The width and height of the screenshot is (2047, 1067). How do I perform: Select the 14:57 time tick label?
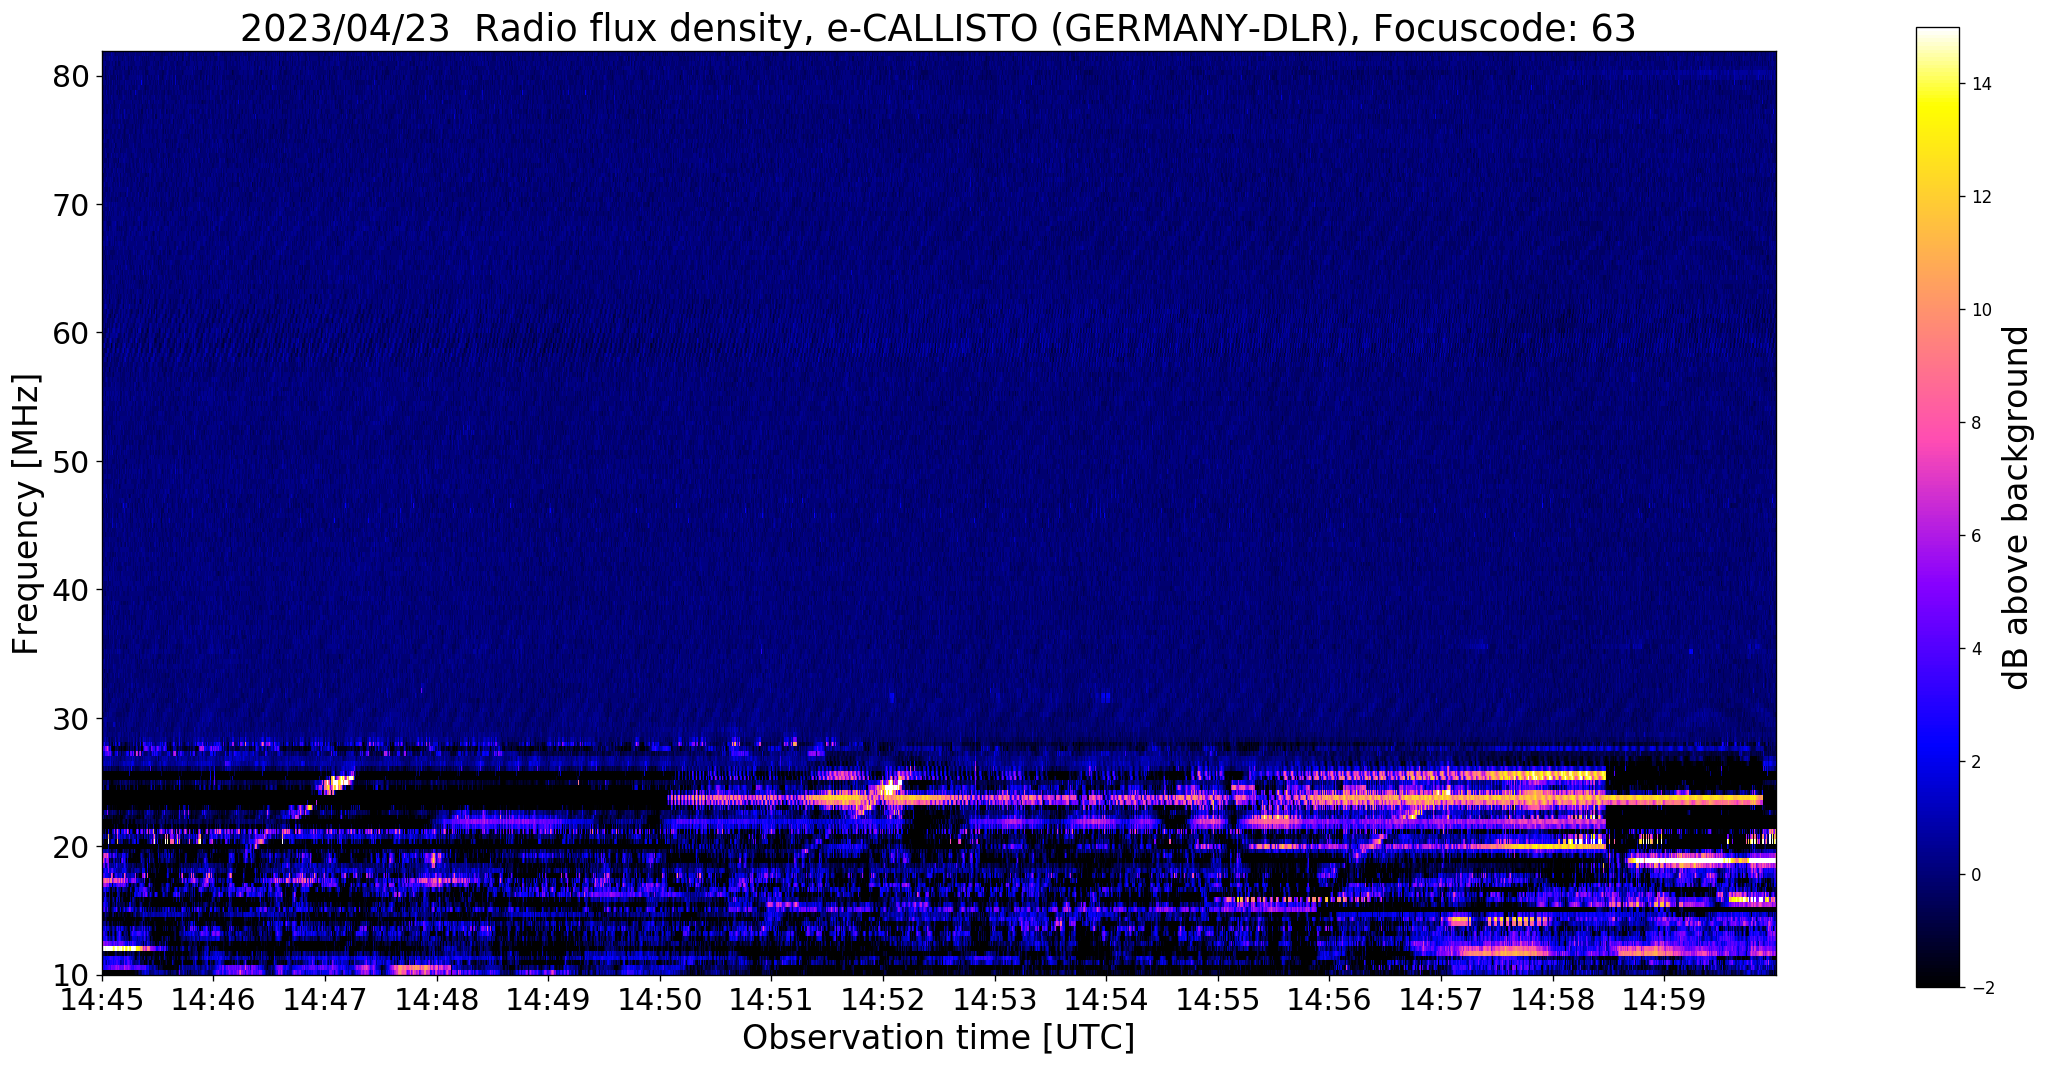coord(1441,1000)
